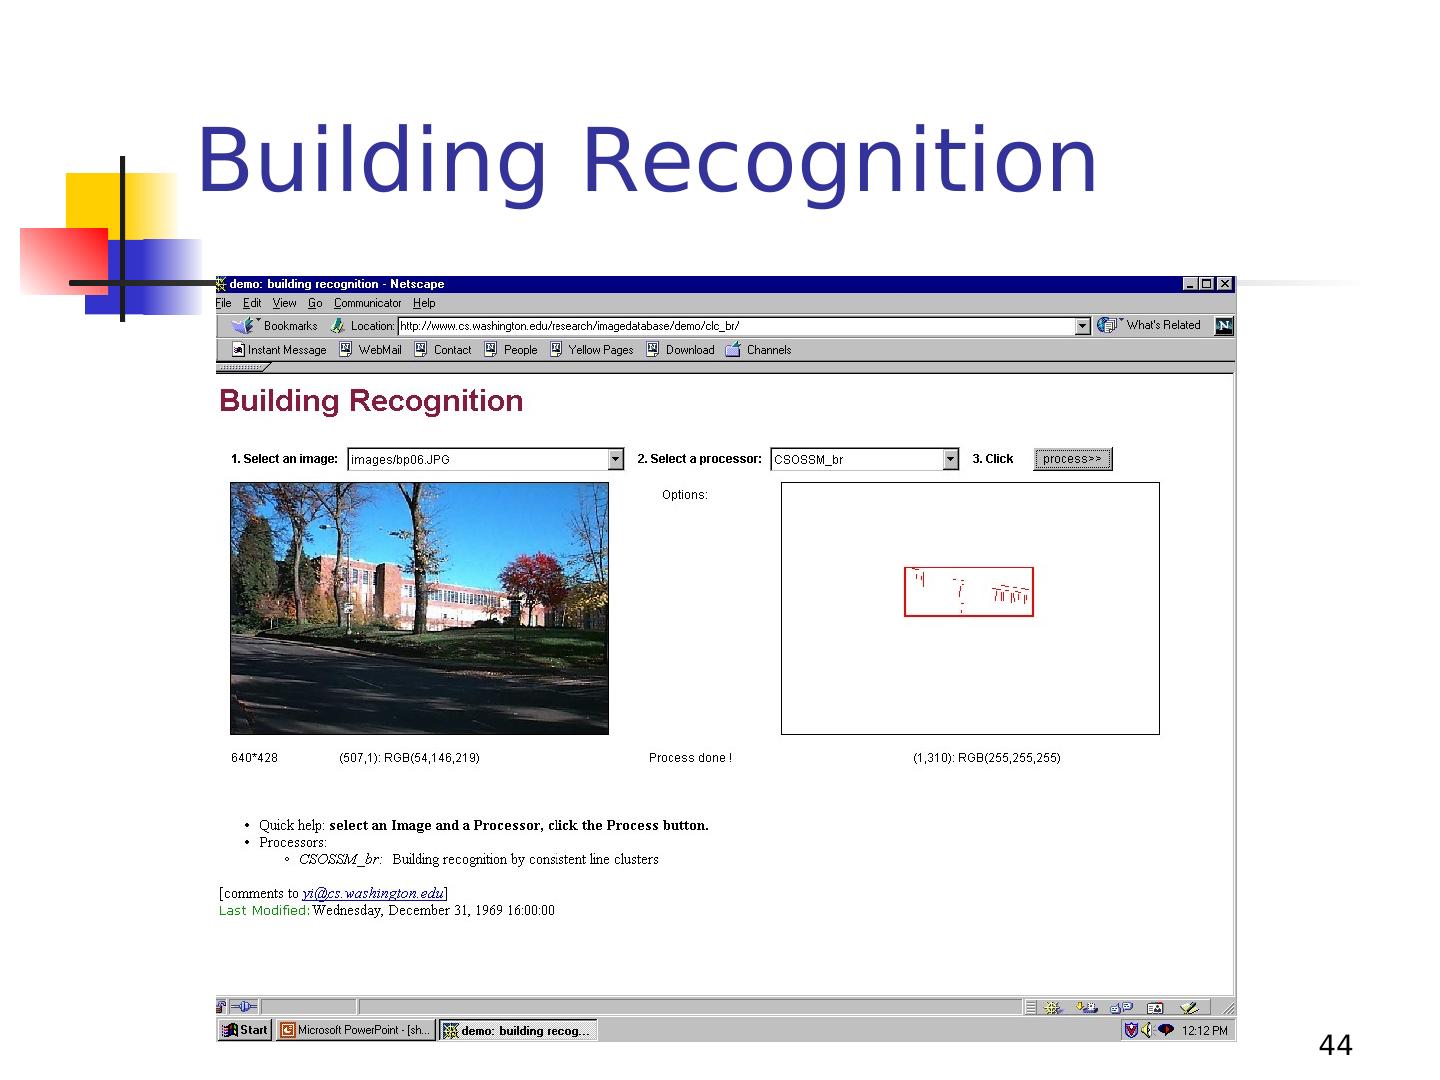This screenshot has height=1080, width=1440.
Task: Open the Download personal toolbar shortcut
Action: 681,350
